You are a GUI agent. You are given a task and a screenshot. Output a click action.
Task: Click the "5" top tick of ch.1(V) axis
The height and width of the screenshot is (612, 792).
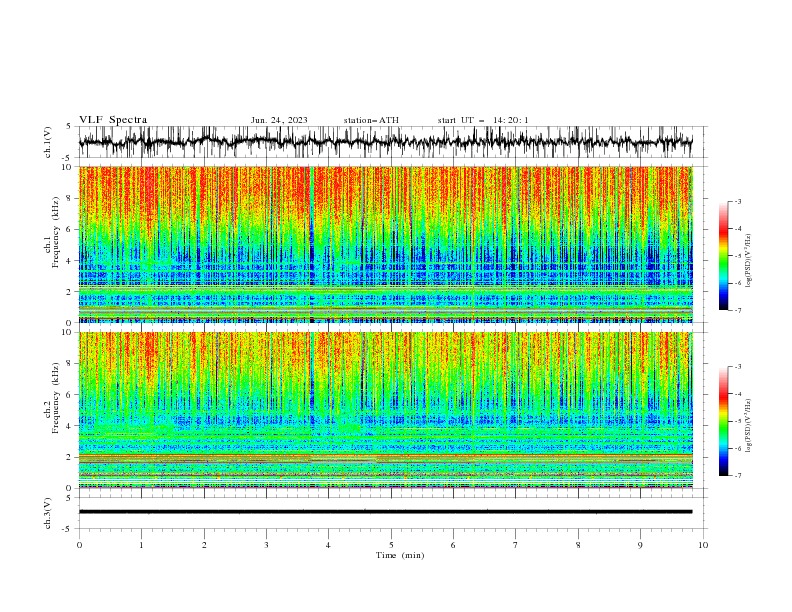68,127
